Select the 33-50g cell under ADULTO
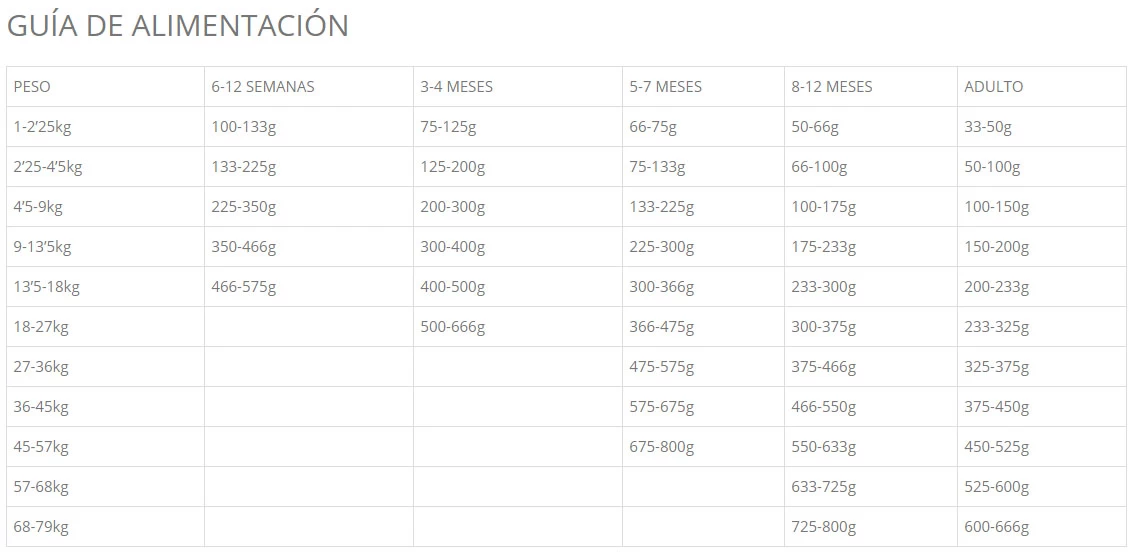The height and width of the screenshot is (557, 1136). coord(988,127)
